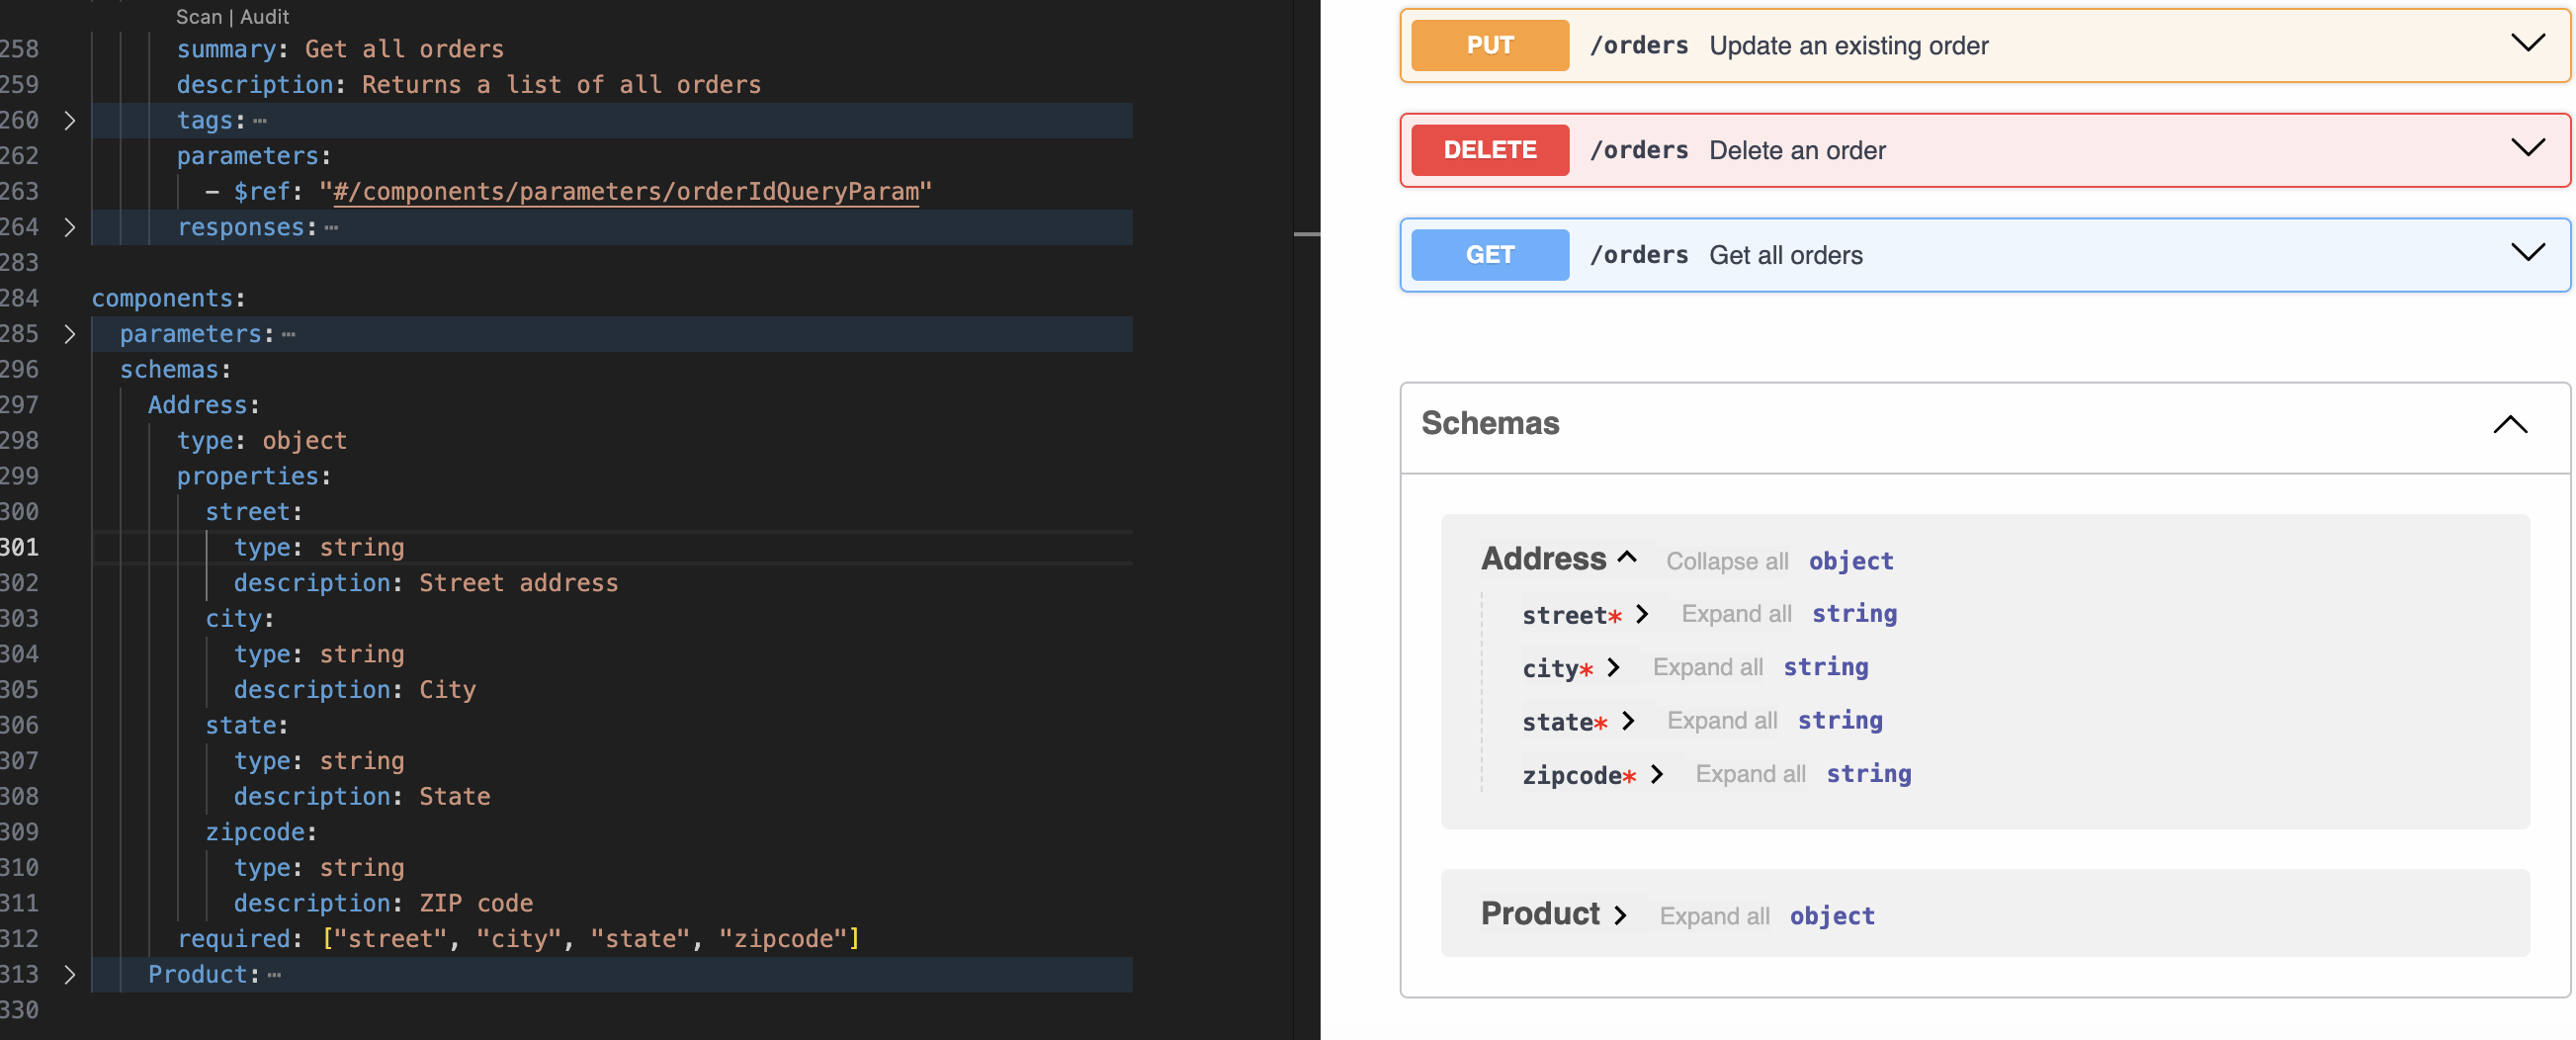Expand the DELETE /orders operation chevron
Screen dimensions: 2576x1040
click(2528, 148)
